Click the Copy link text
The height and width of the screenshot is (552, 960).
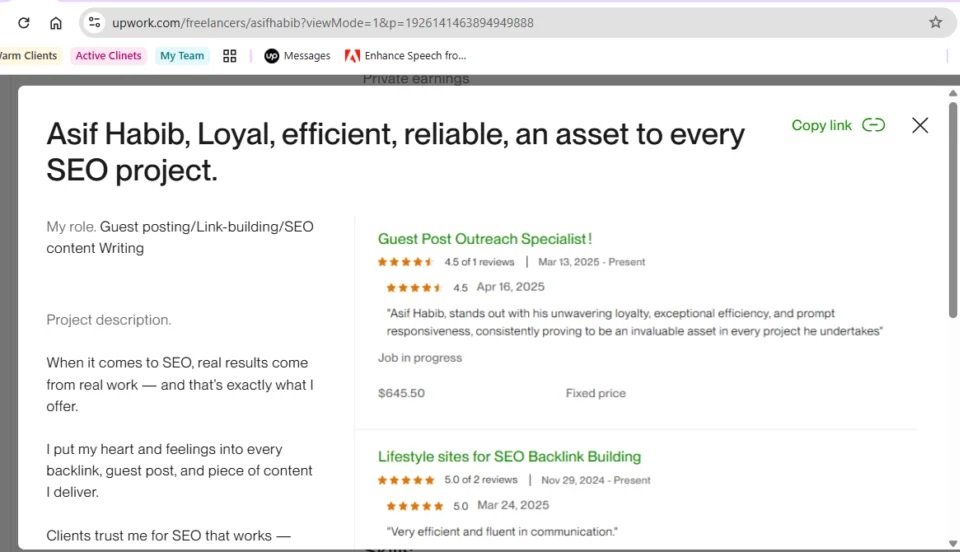pyautogui.click(x=821, y=125)
